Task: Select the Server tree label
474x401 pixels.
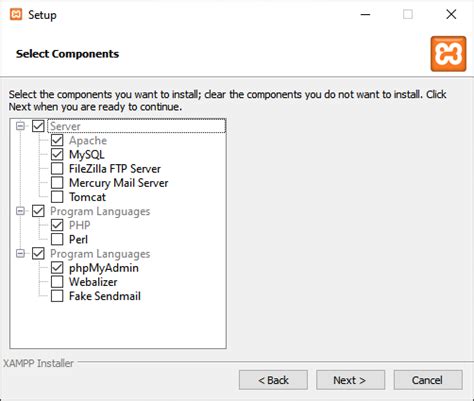Action: coord(65,126)
